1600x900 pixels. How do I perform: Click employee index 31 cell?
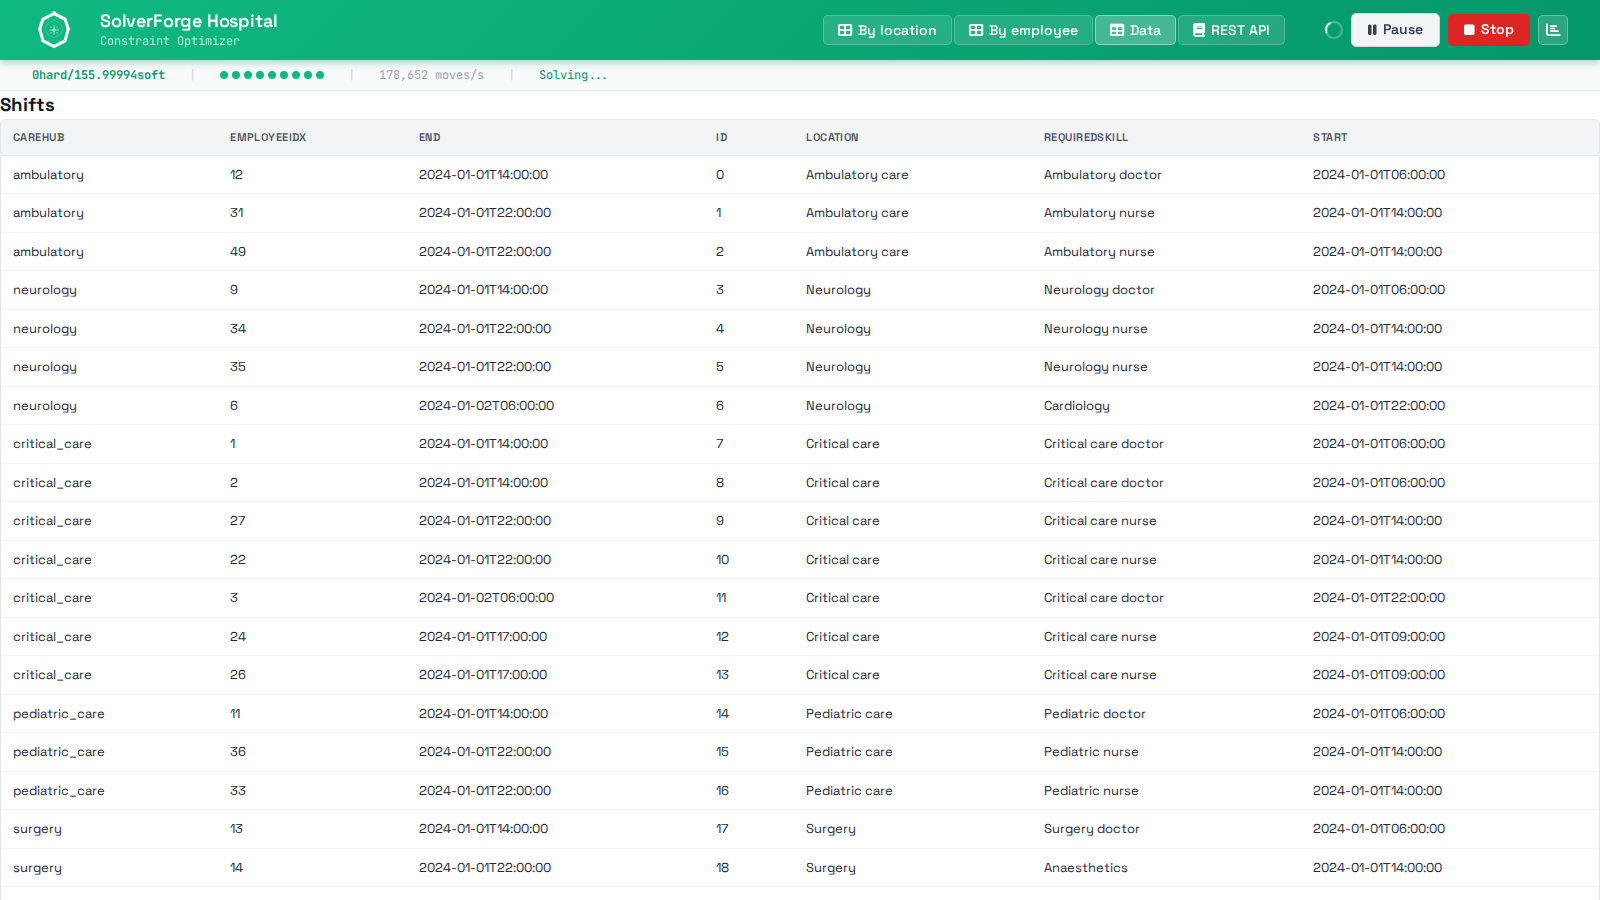click(237, 213)
